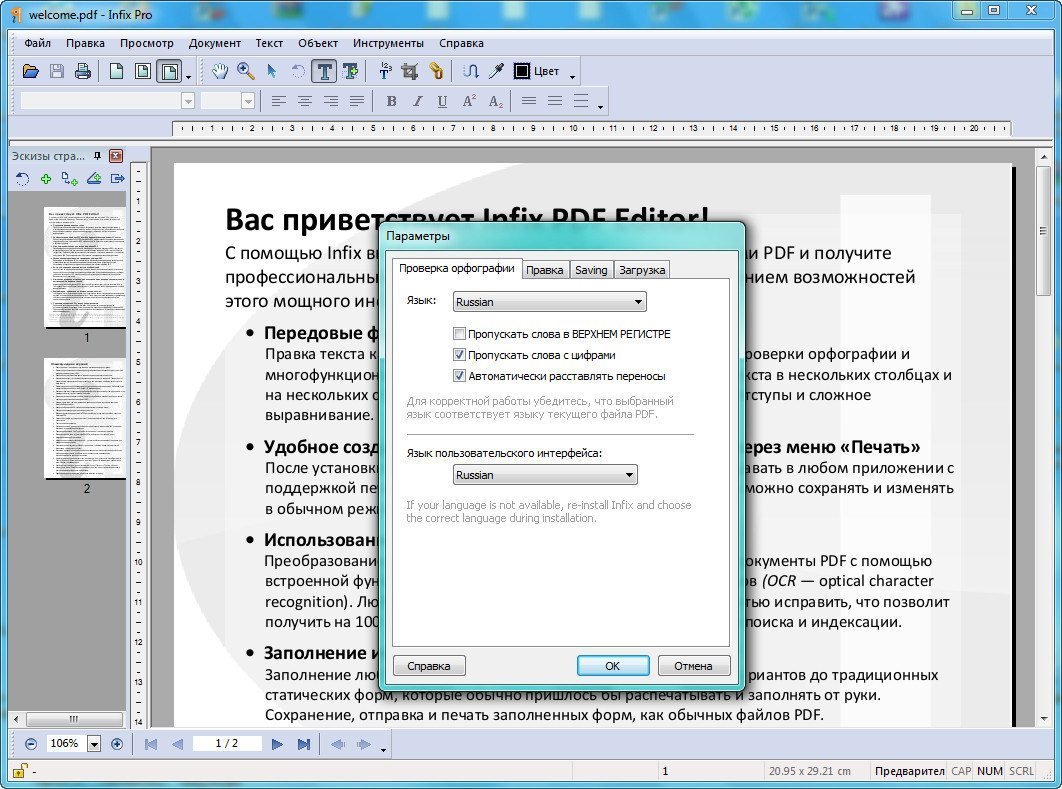
Task: Click the document security lock icon
Action: coord(20,771)
